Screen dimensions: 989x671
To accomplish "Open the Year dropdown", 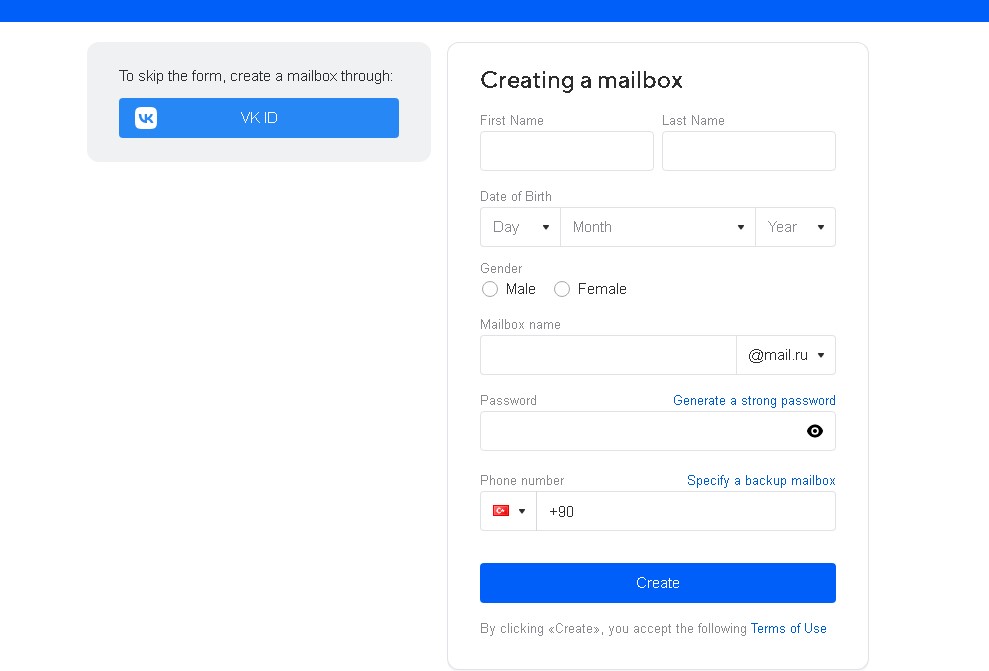I will (795, 227).
